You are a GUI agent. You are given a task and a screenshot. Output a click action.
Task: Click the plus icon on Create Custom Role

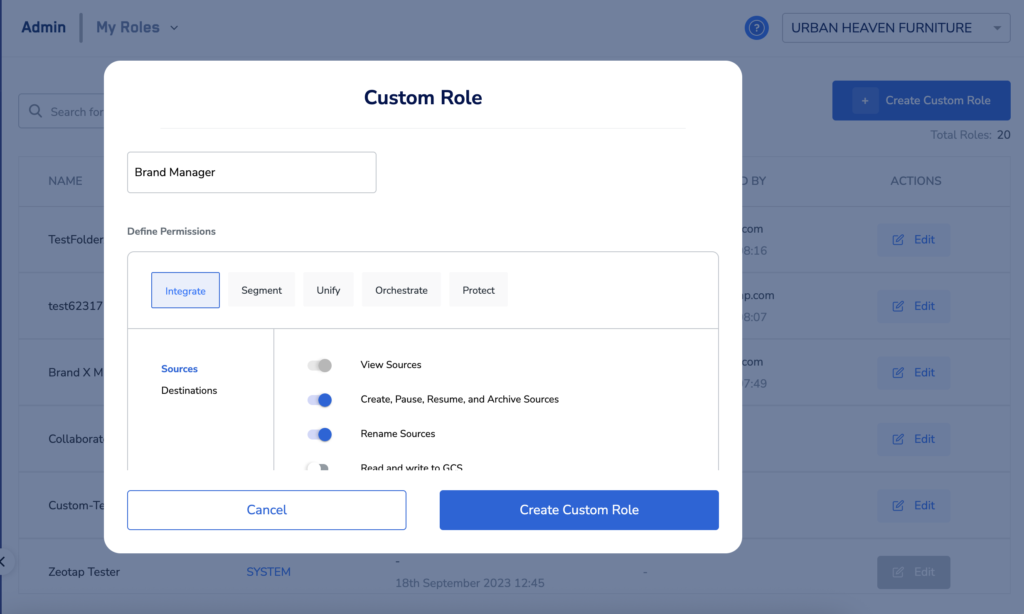[863, 100]
